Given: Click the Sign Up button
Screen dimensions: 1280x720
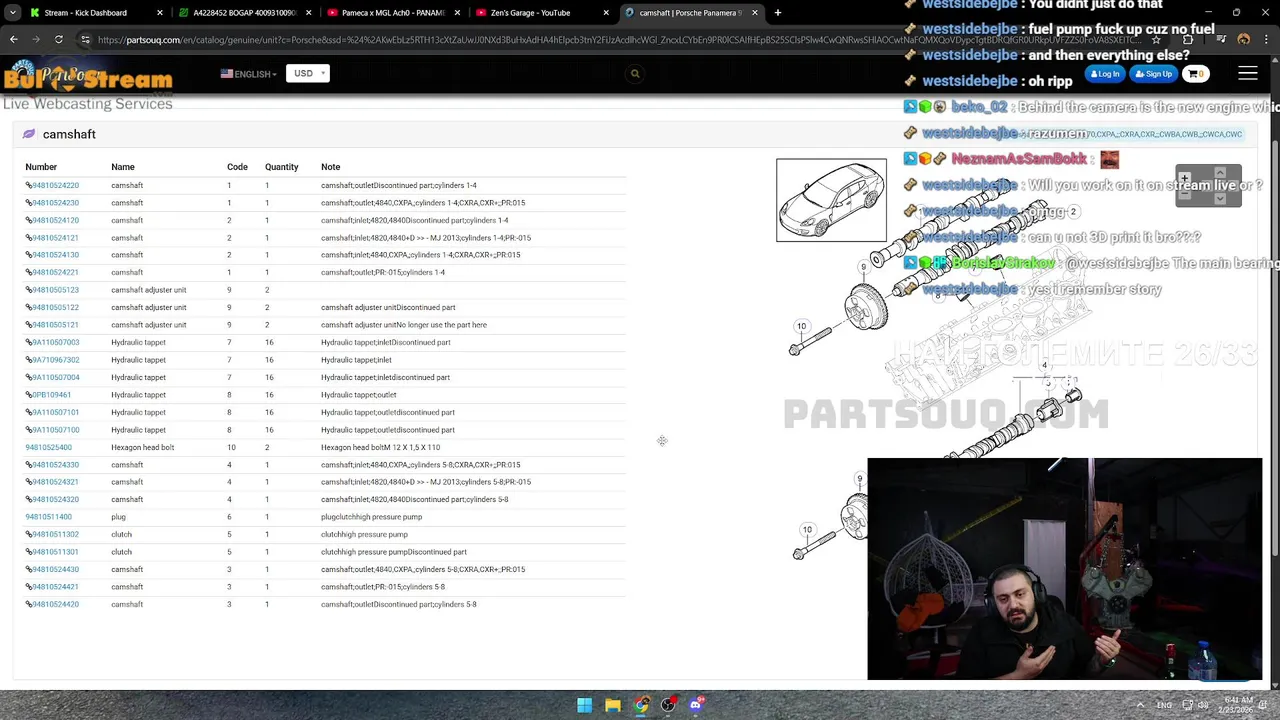Looking at the screenshot, I should pyautogui.click(x=1154, y=74).
